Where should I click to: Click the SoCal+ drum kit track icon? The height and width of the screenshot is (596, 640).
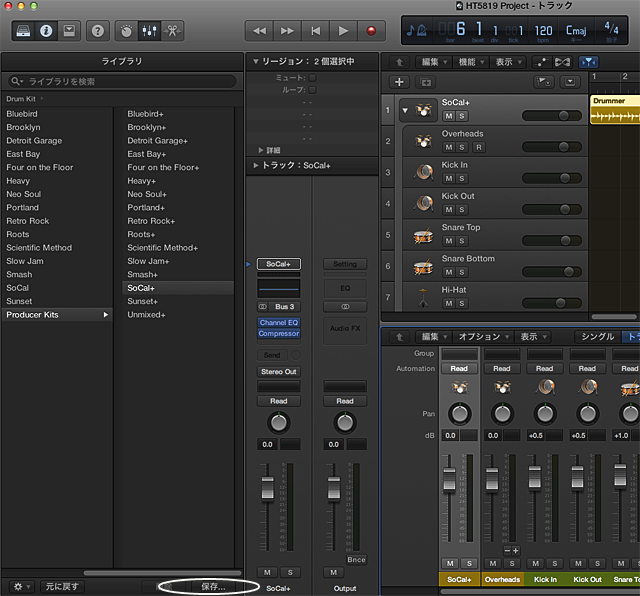(423, 110)
